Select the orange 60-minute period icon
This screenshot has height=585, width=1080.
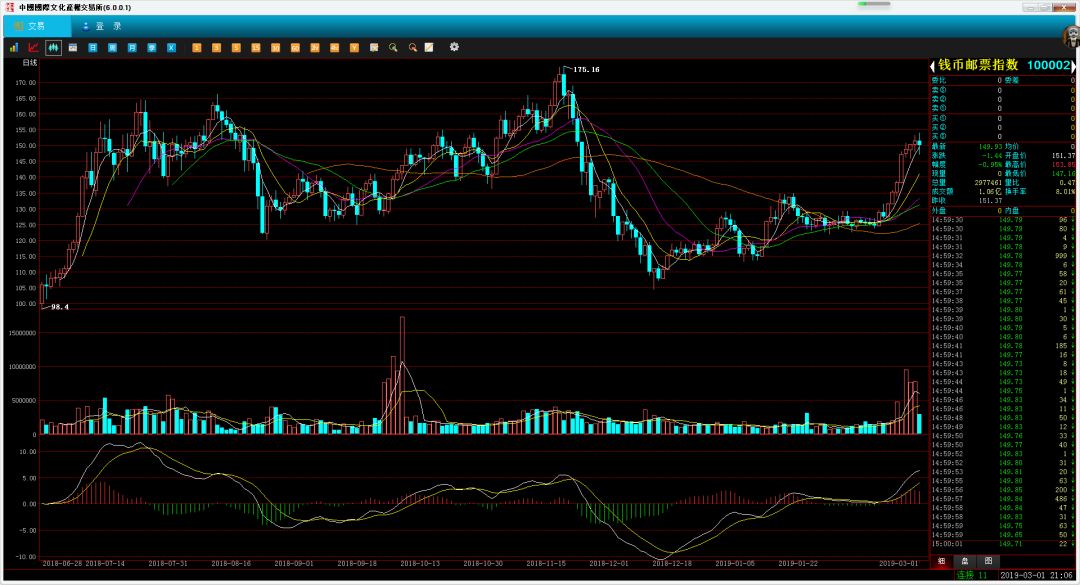click(x=295, y=48)
